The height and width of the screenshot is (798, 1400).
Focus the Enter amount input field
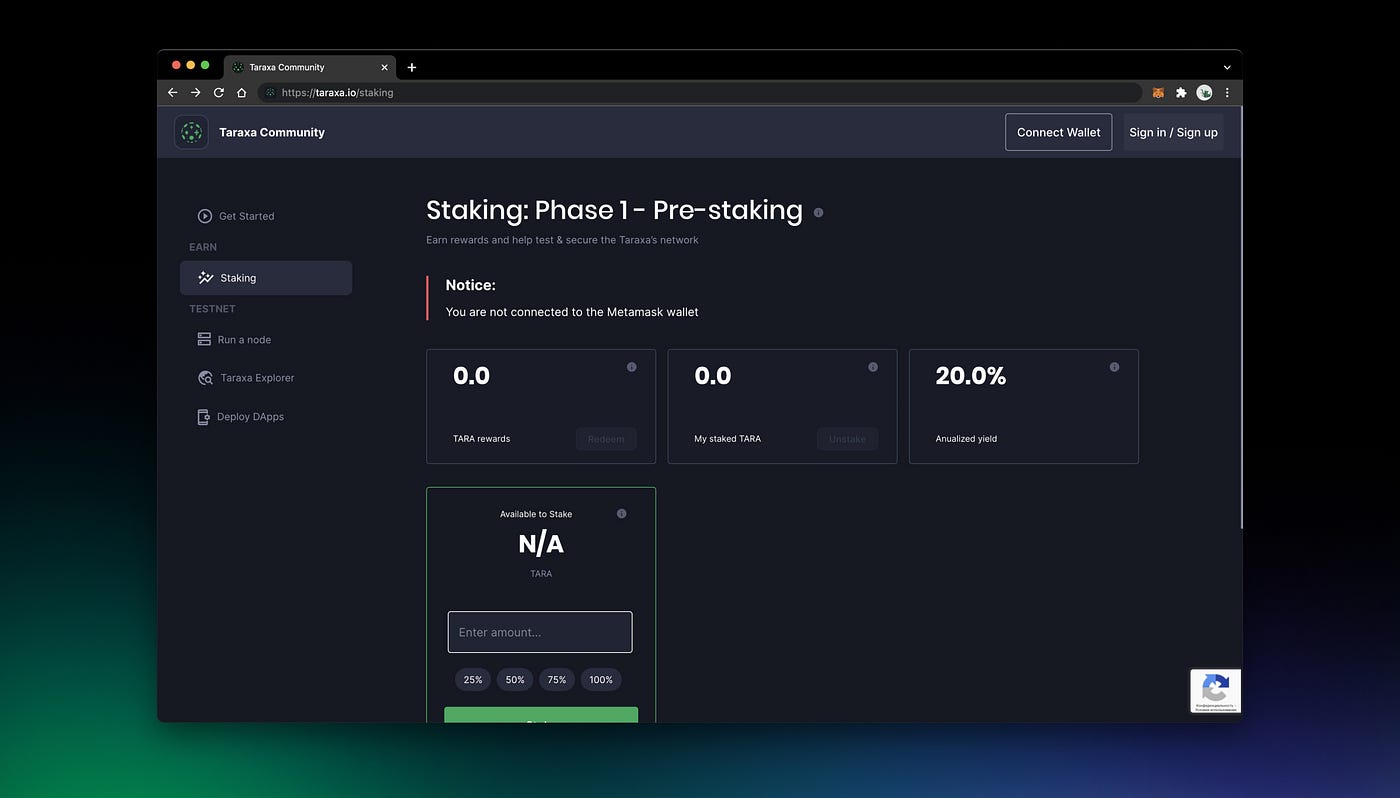pyautogui.click(x=540, y=632)
